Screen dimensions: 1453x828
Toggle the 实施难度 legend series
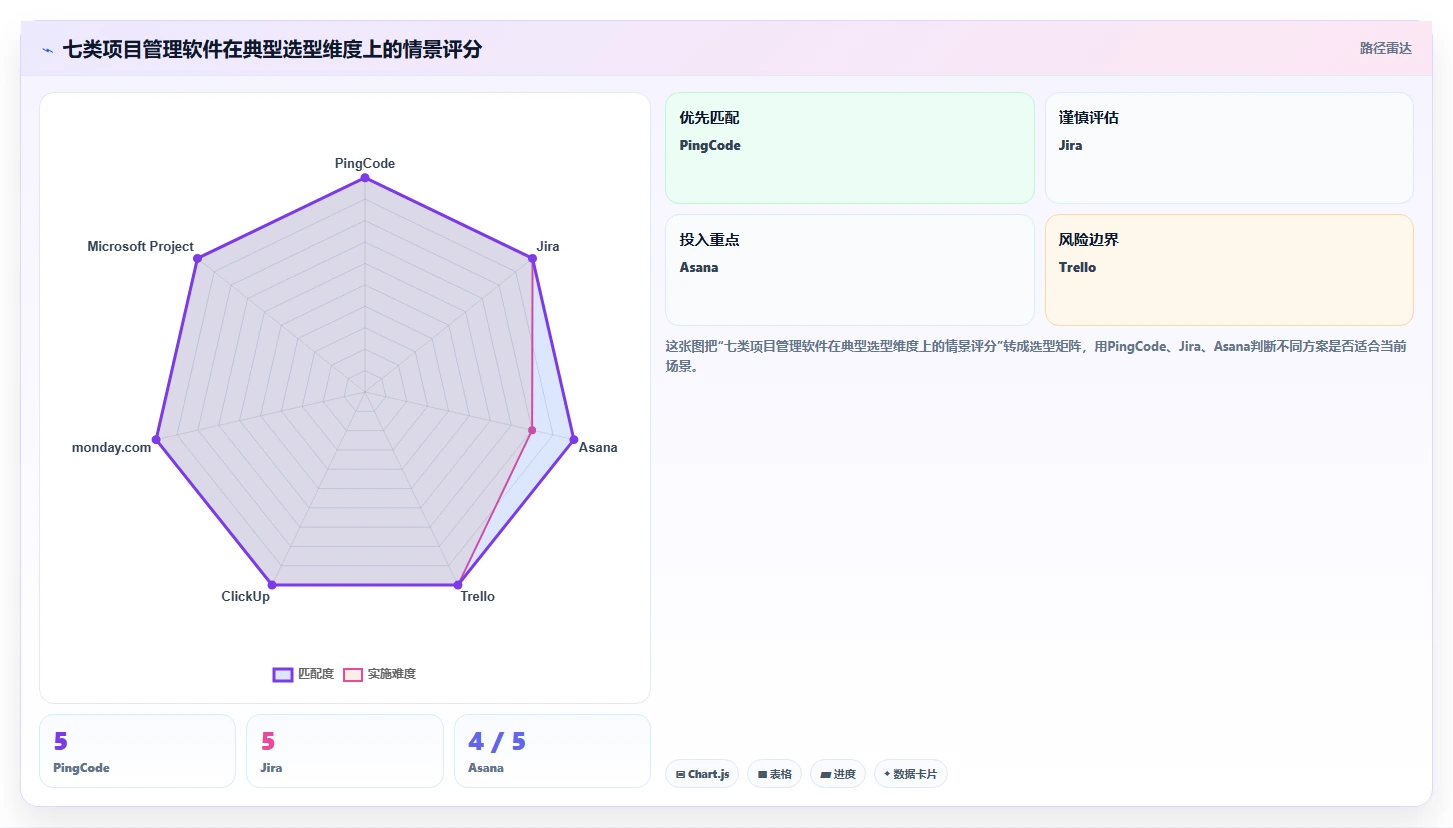coord(379,674)
